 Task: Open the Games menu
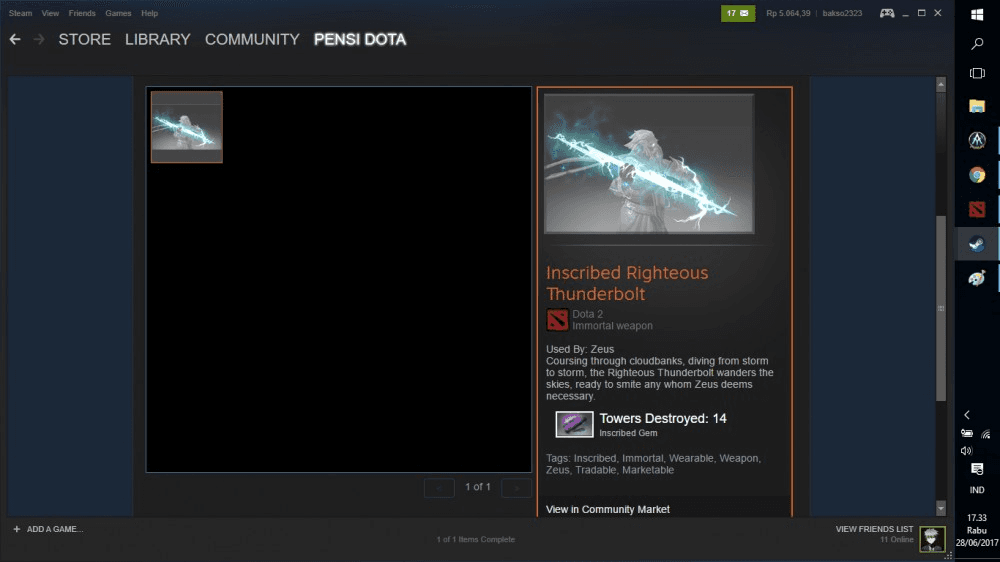118,13
